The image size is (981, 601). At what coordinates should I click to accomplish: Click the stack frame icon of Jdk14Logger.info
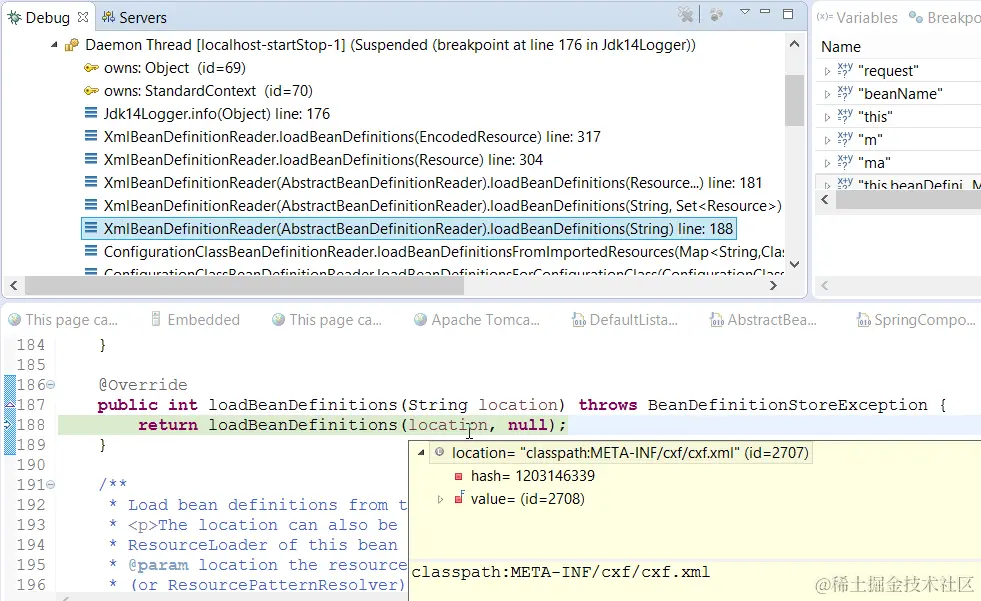click(x=91, y=113)
